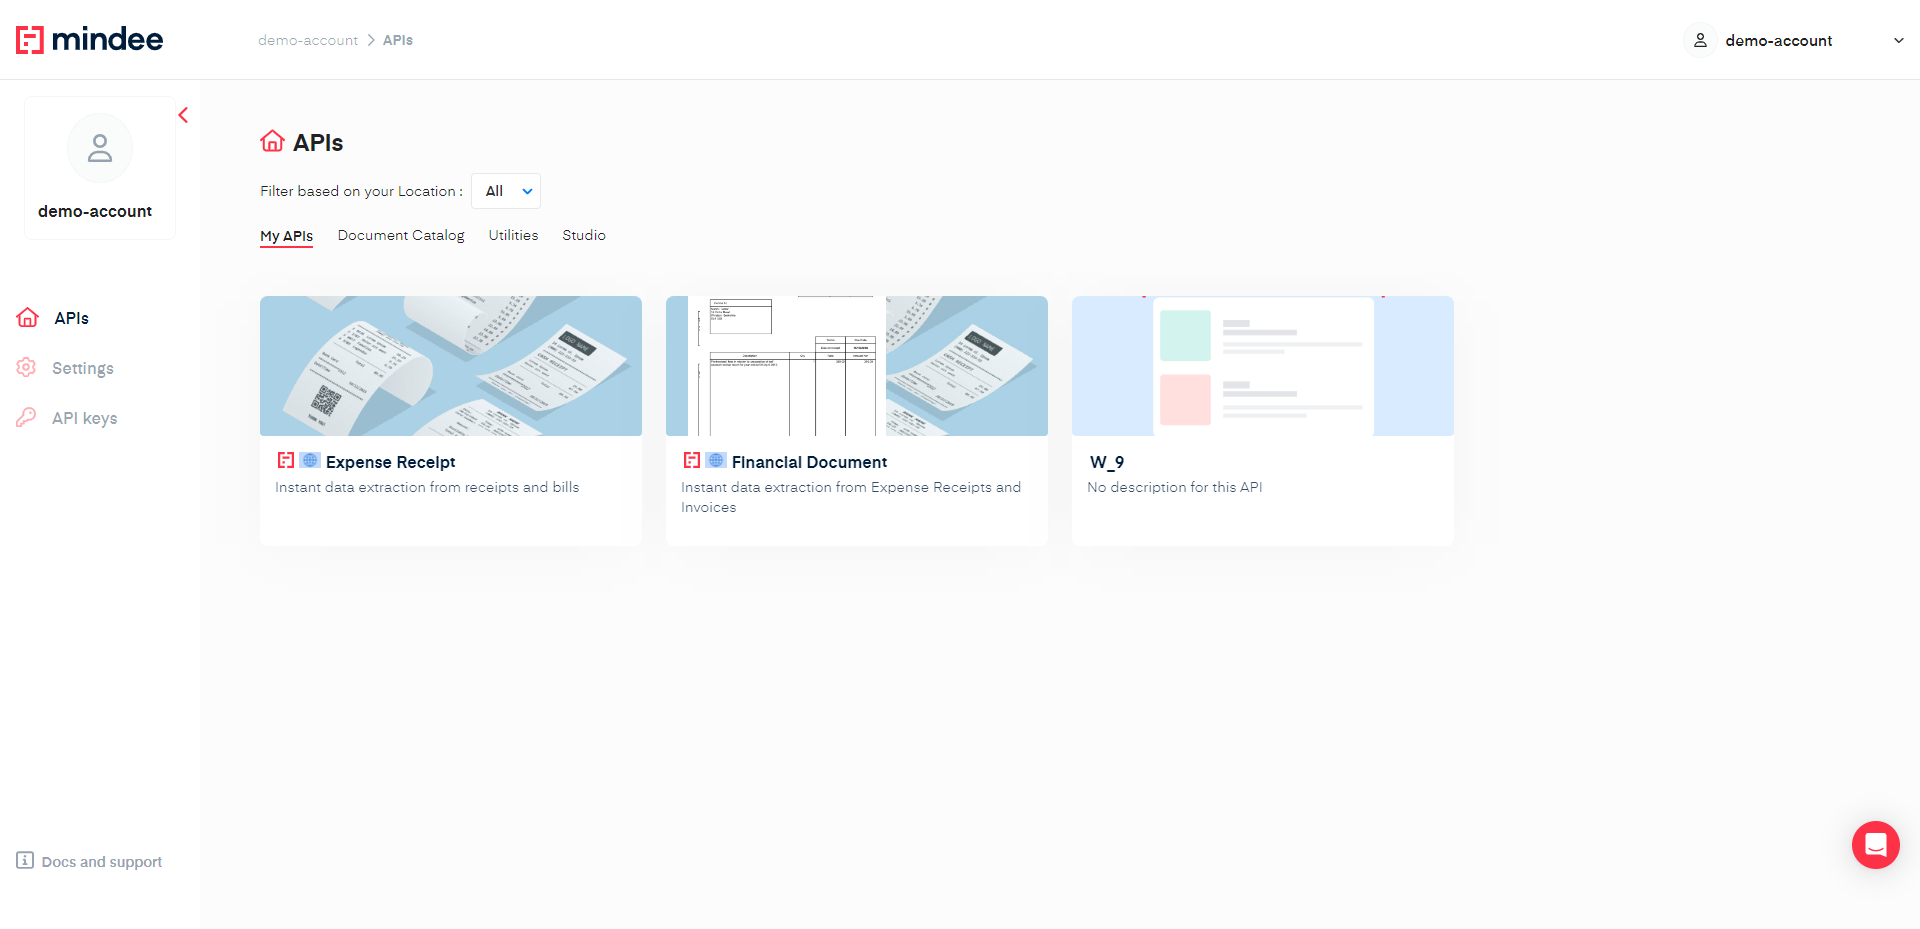Click 'No description for this API' text
Image resolution: width=1920 pixels, height=929 pixels.
[x=1175, y=487]
